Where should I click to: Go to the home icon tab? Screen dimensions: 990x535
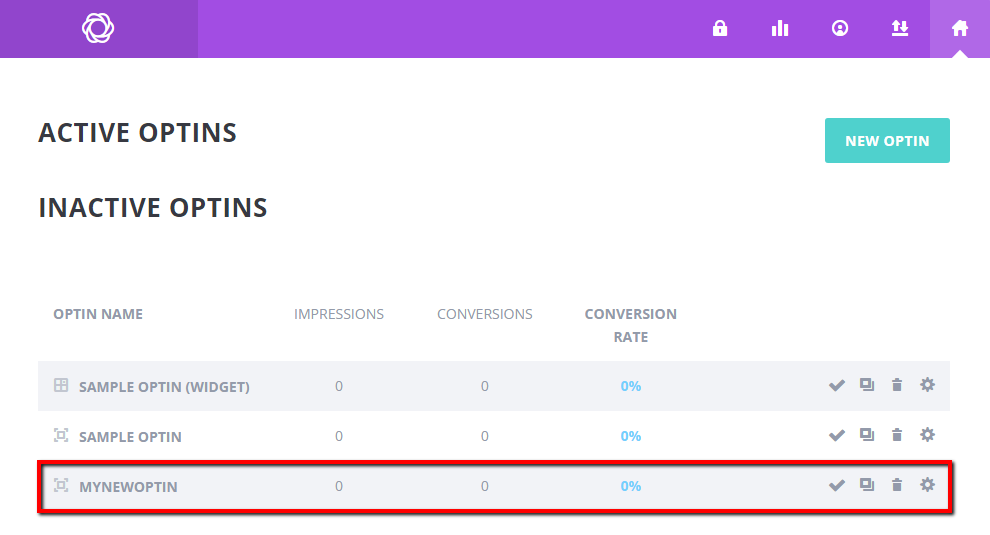point(960,29)
